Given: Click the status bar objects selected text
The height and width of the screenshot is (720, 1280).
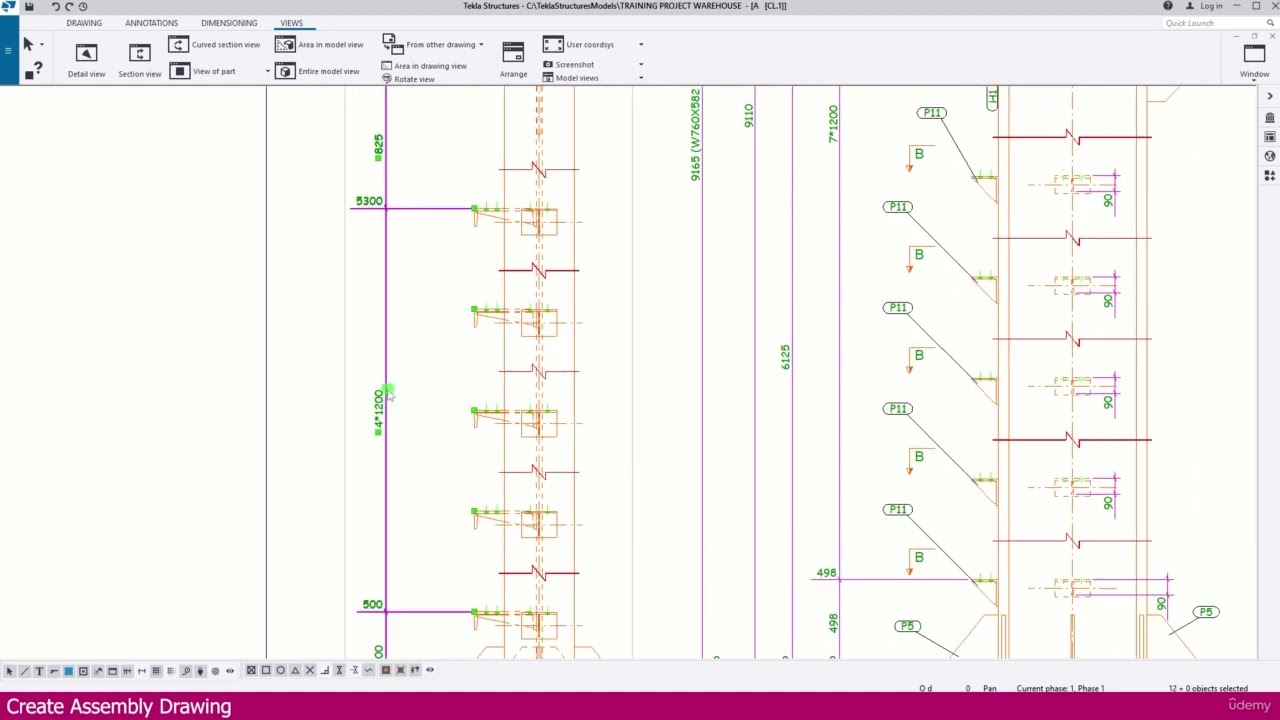Looking at the screenshot, I should coord(1208,688).
